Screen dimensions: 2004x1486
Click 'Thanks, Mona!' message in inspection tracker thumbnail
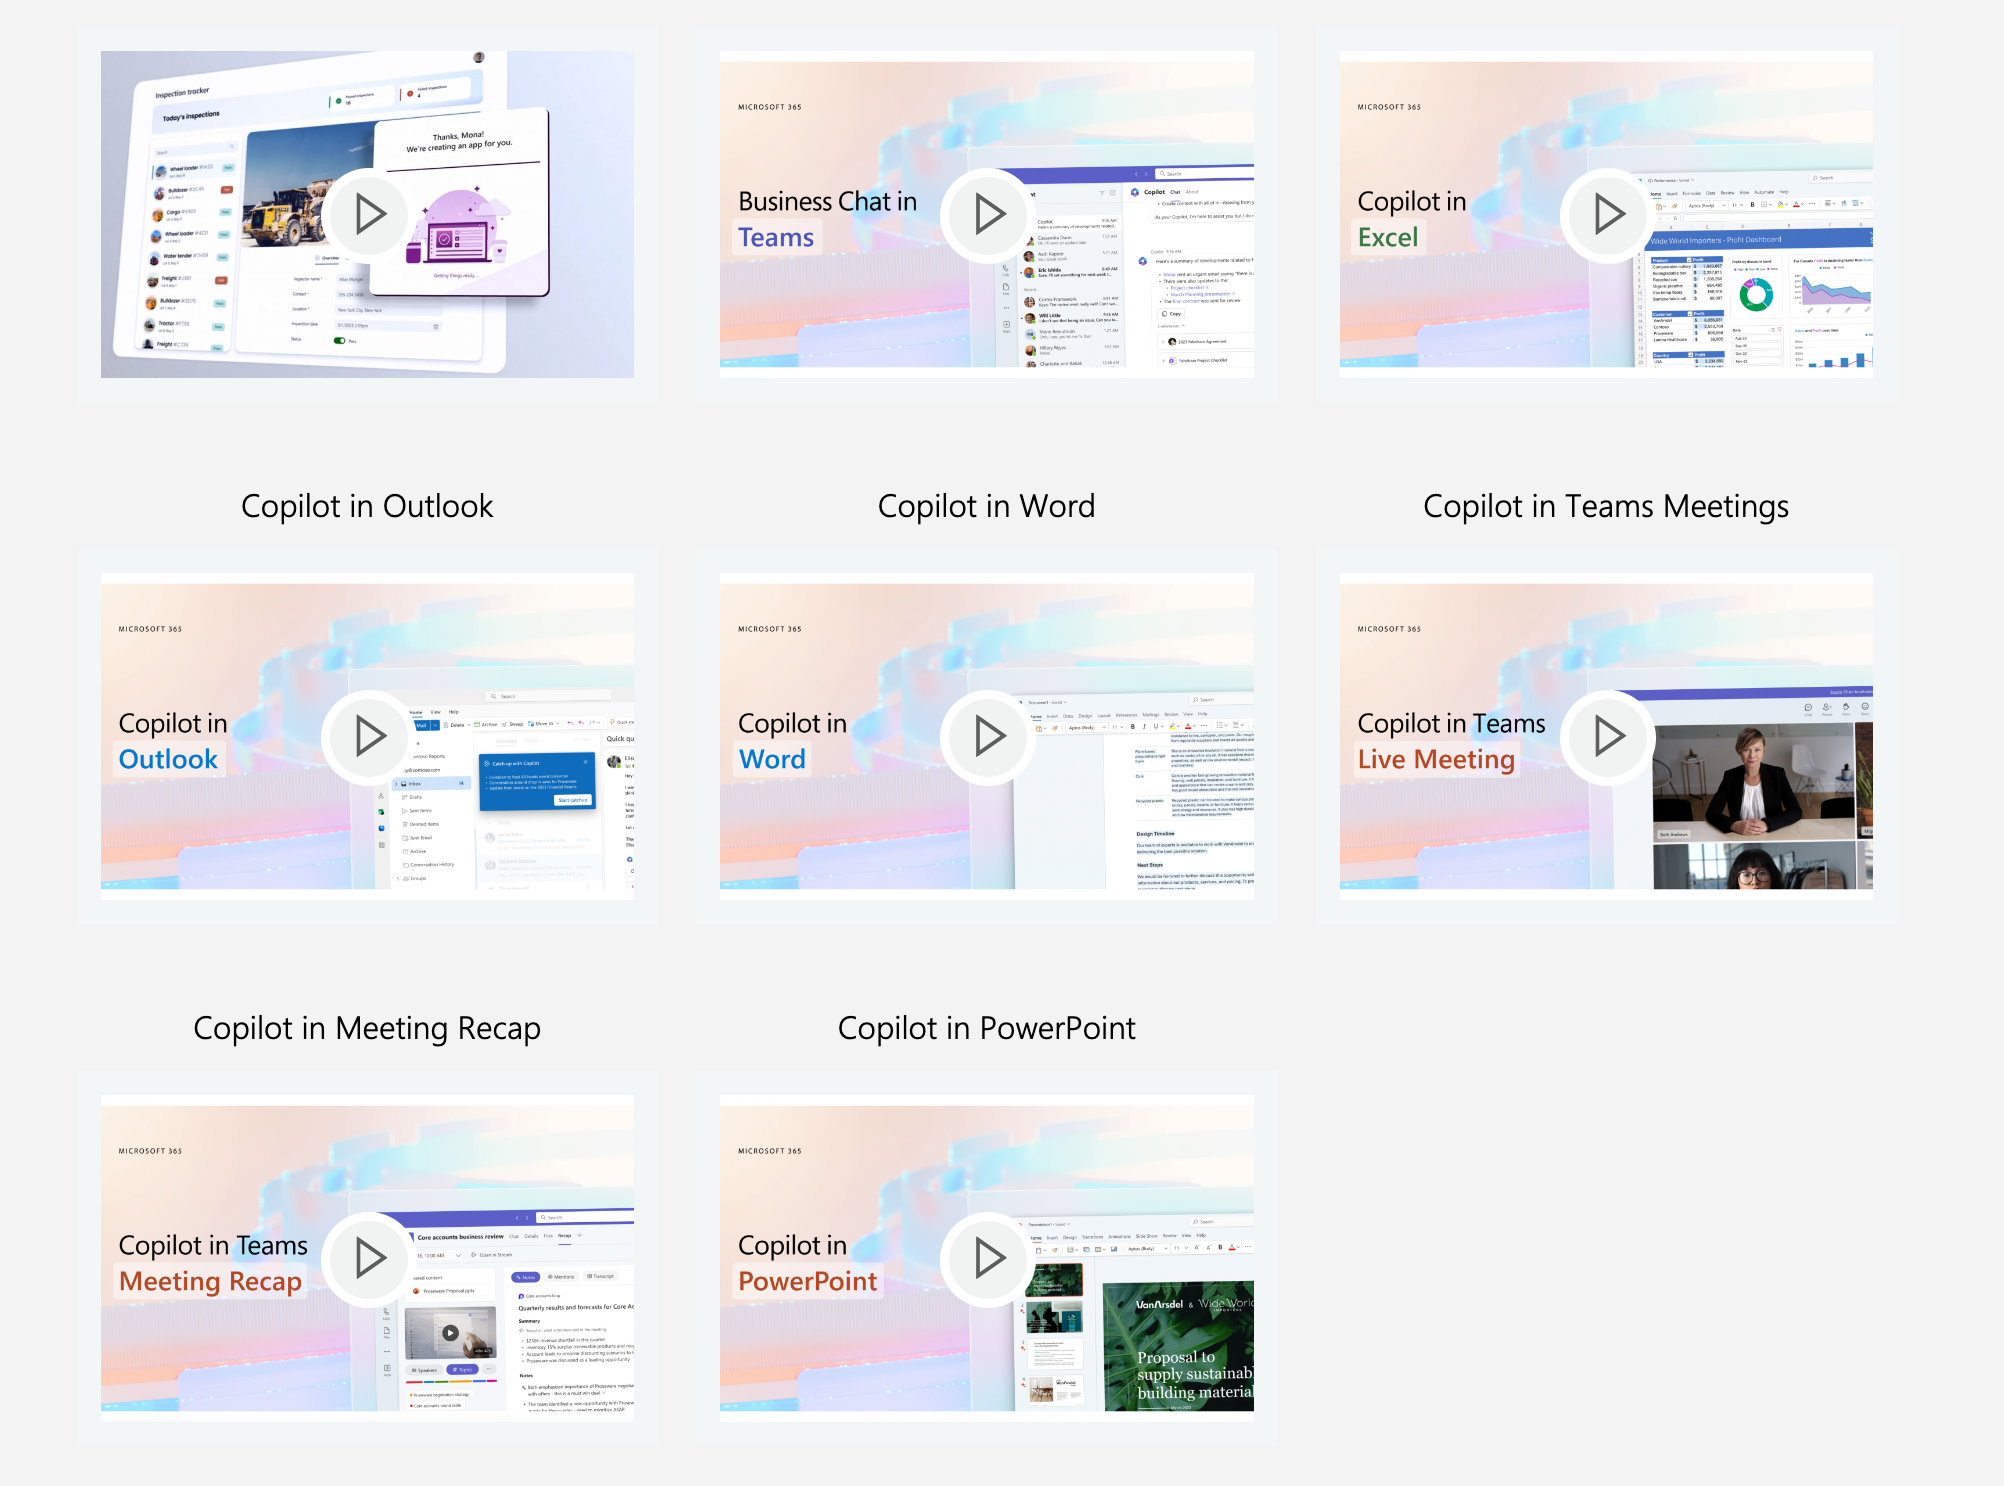pos(458,136)
